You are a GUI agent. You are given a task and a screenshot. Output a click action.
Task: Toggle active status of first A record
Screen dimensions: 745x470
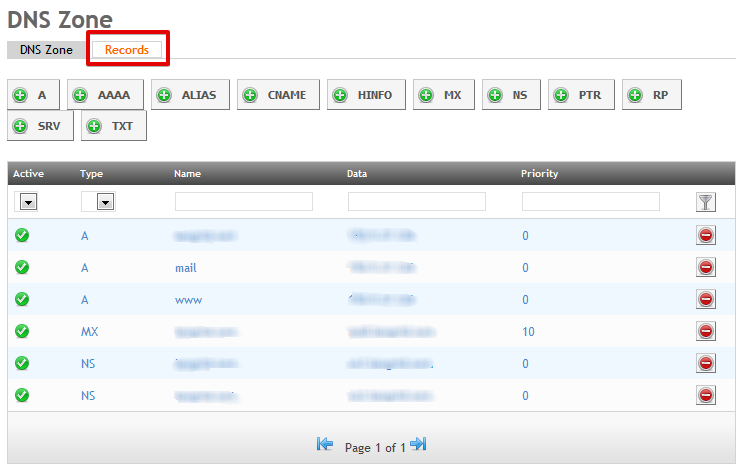tap(22, 235)
